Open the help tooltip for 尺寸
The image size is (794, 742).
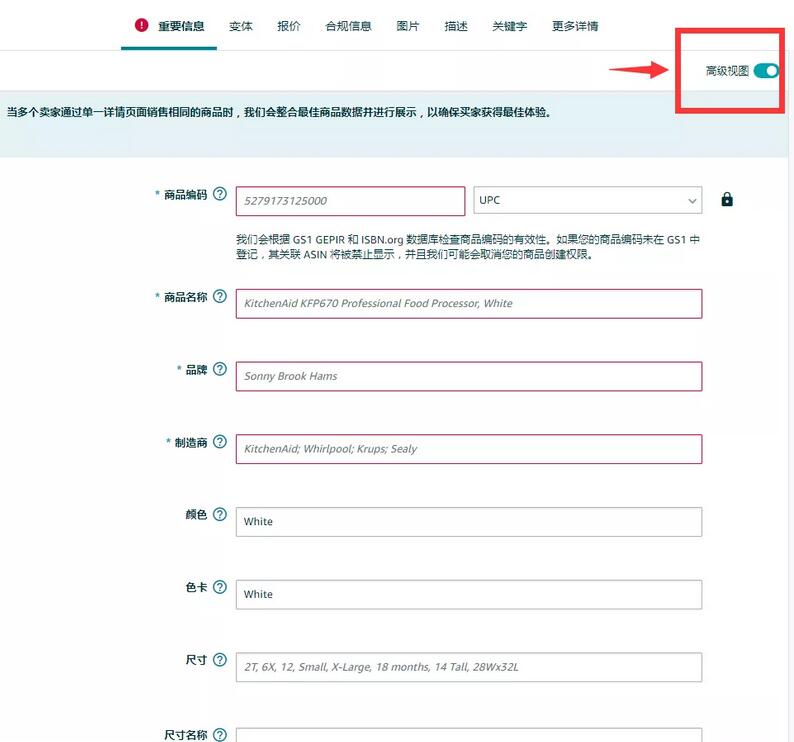tap(220, 661)
